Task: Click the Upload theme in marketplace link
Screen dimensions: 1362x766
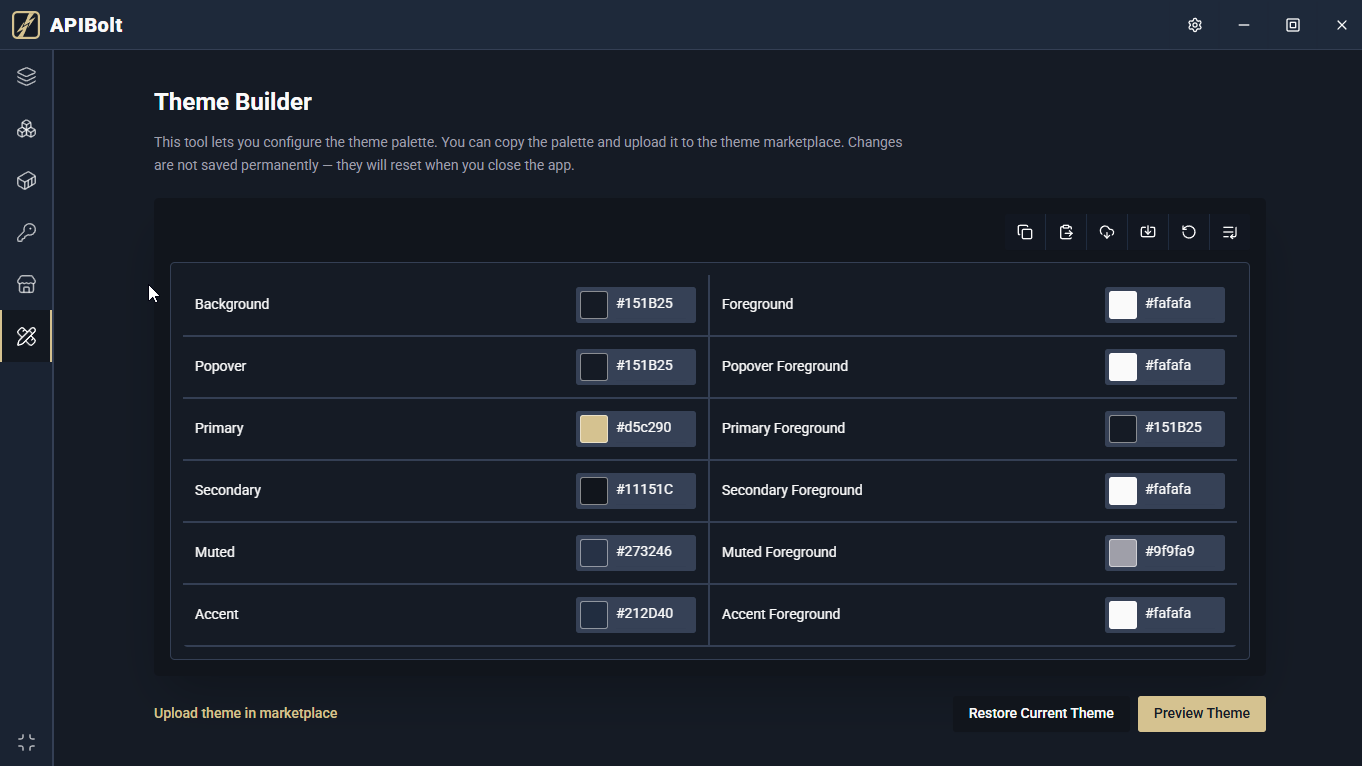Action: point(245,713)
